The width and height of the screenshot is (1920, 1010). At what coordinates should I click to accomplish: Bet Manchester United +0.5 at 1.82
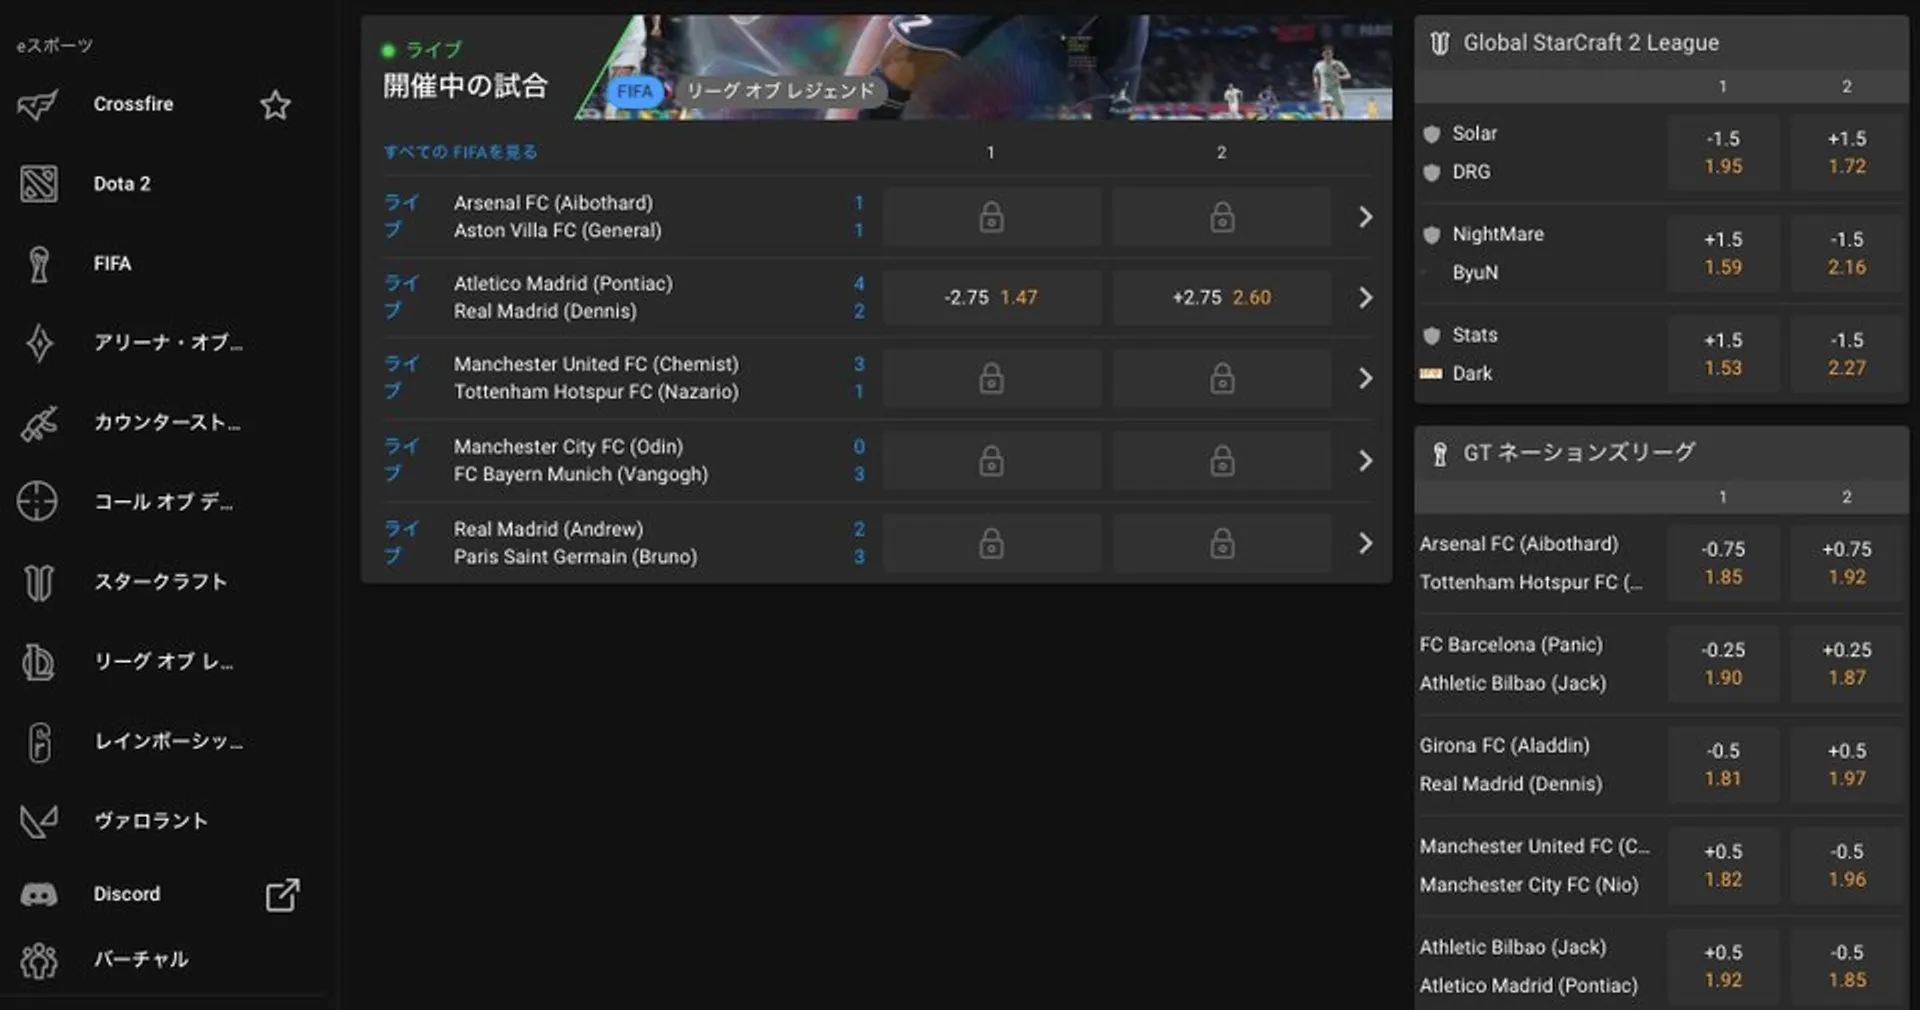click(x=1723, y=866)
